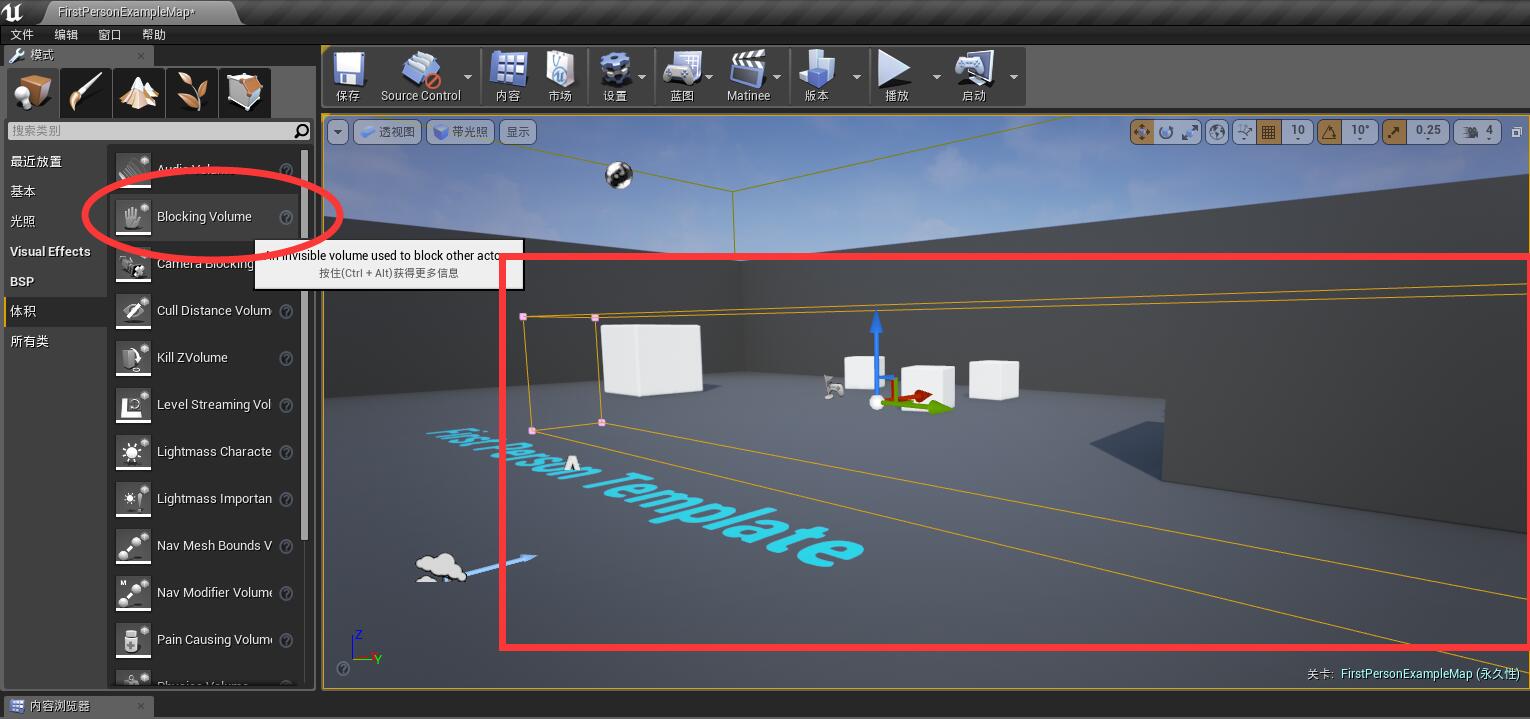
Task: Select the translate gizmo mode
Action: 1142,131
